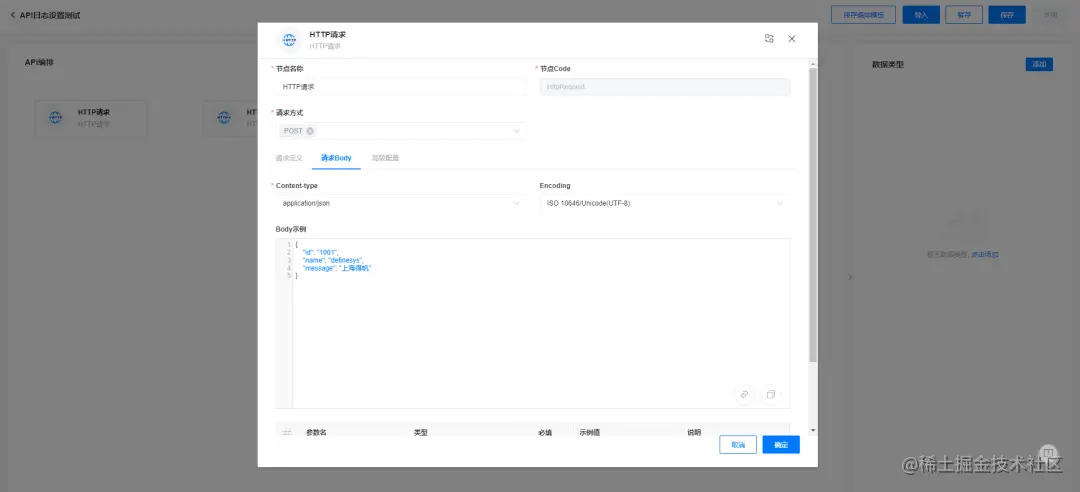Click the node switch icon in dialog header
The image size is (1080, 492).
[x=769, y=39]
